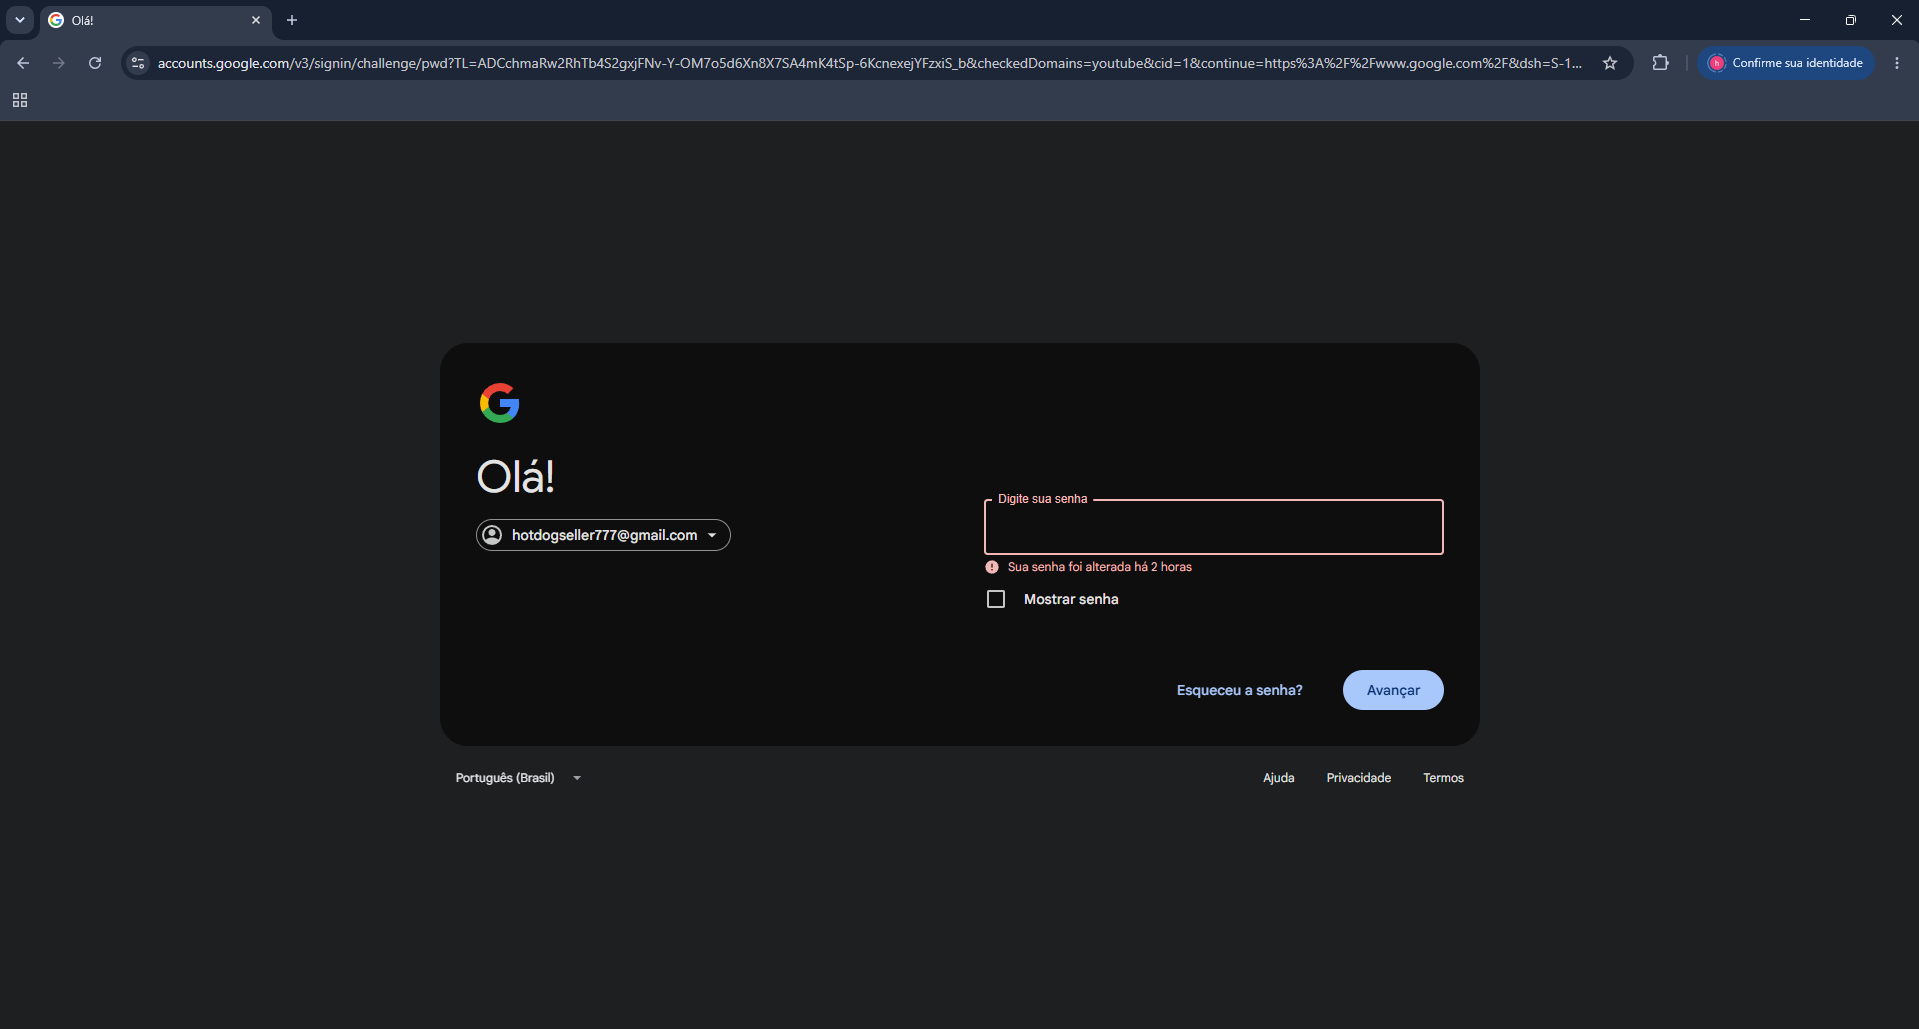Restore down the browser window
The width and height of the screenshot is (1919, 1029).
[x=1851, y=20]
